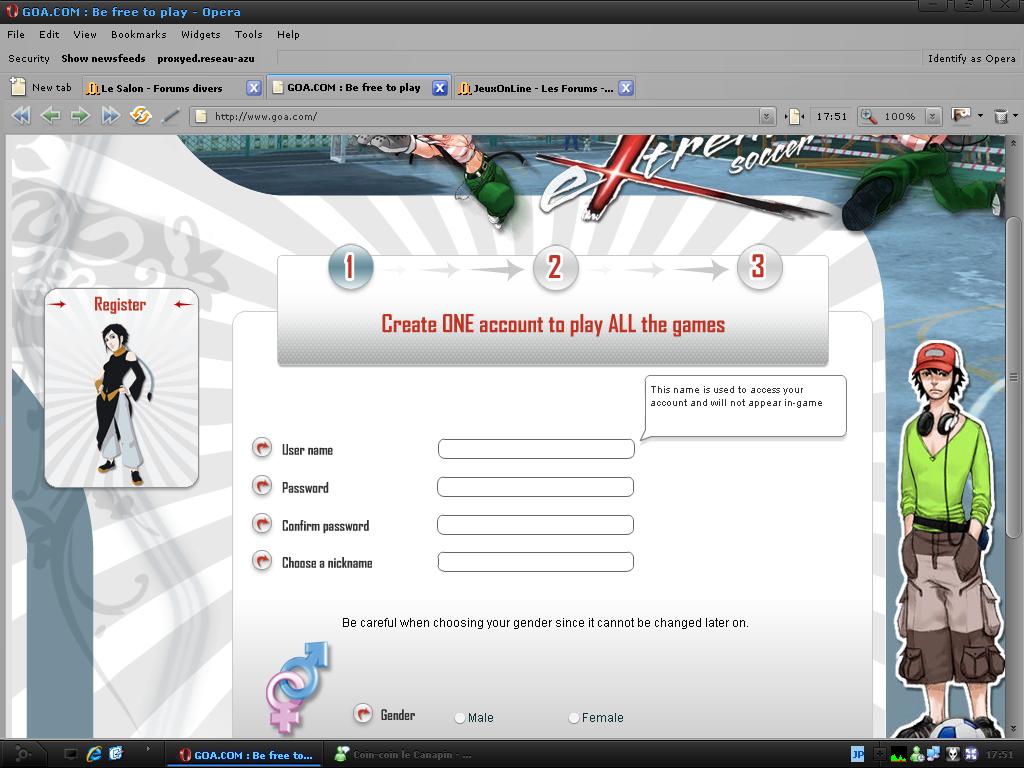This screenshot has height=768, width=1024.
Task: Click the red arrow icon beside Password
Action: tap(262, 486)
